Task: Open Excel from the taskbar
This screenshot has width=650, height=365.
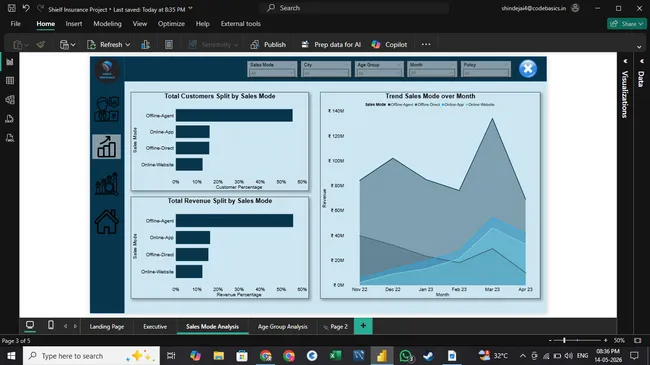Action: [335, 355]
